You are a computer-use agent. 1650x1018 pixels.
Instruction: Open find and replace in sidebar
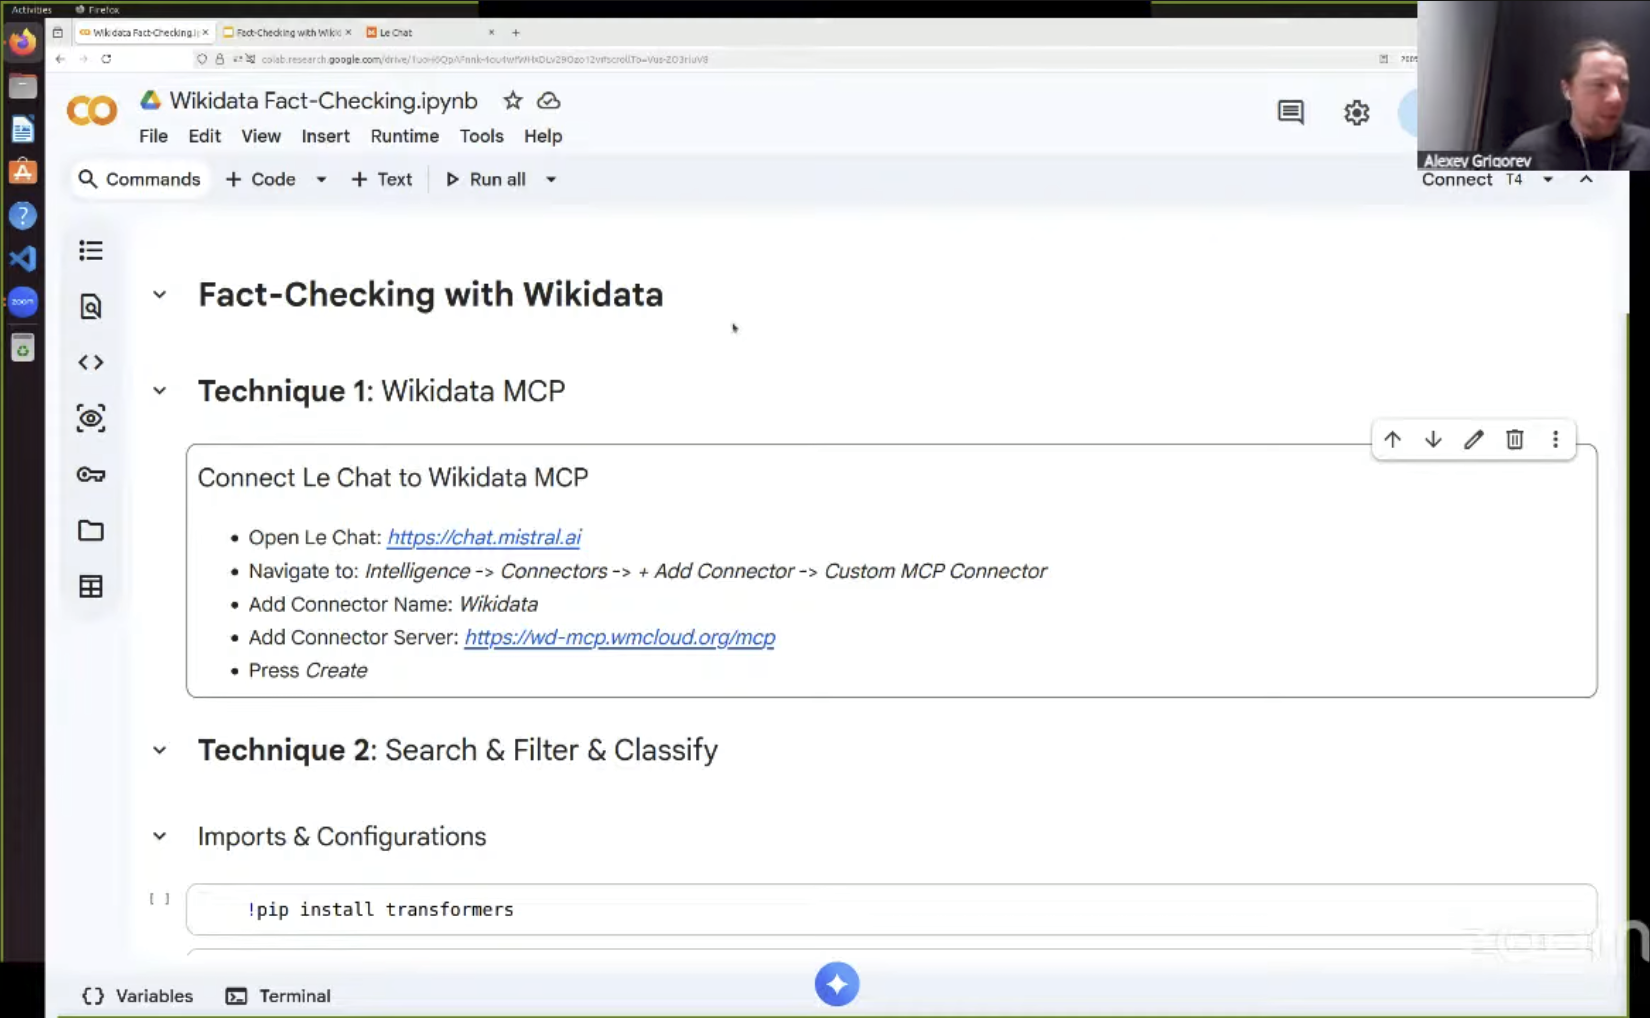point(91,306)
